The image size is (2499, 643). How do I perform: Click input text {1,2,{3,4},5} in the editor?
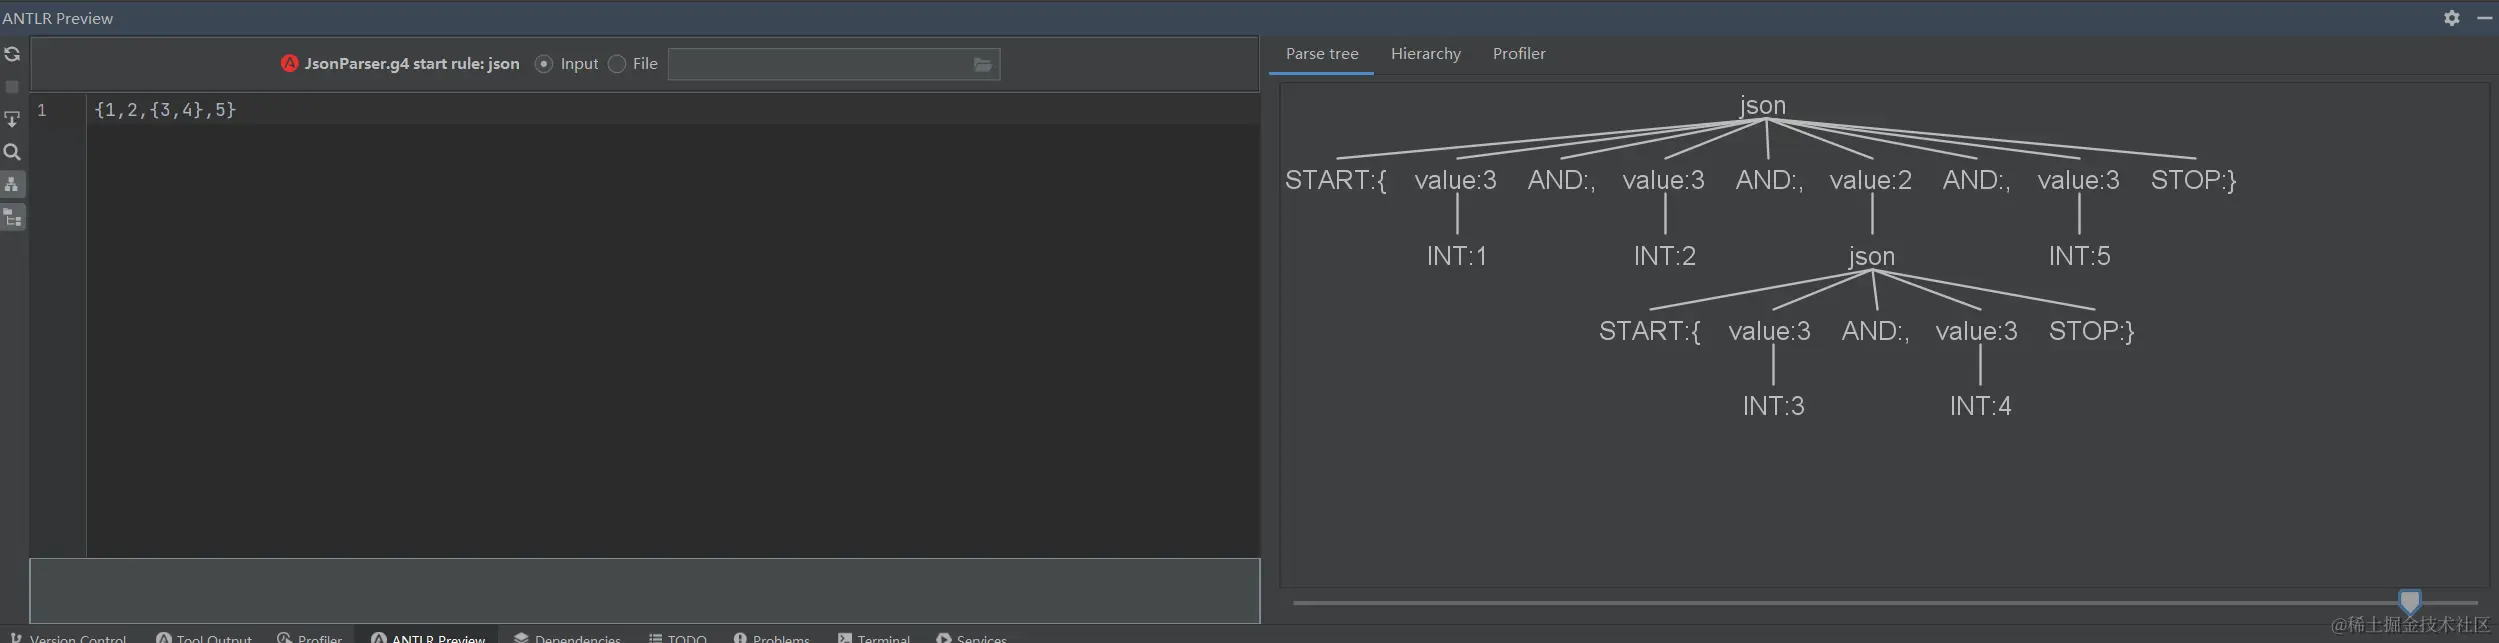point(165,110)
